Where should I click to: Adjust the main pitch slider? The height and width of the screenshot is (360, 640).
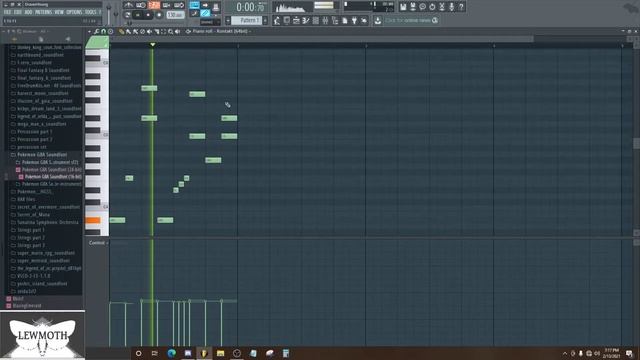click(x=116, y=13)
